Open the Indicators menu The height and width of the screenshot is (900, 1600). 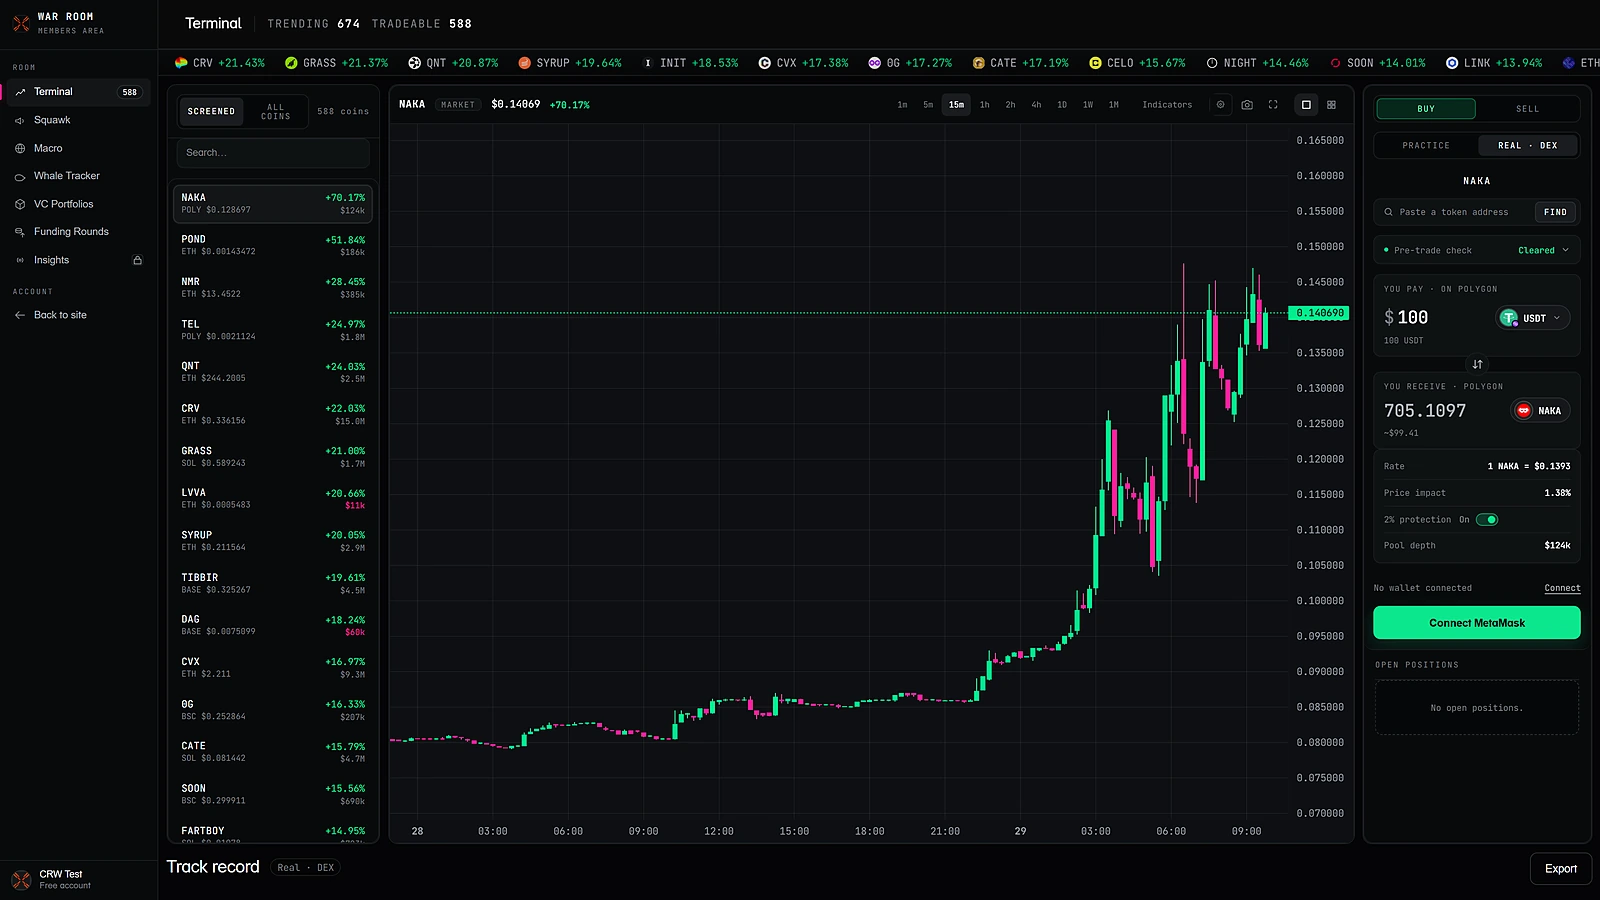tap(1167, 105)
